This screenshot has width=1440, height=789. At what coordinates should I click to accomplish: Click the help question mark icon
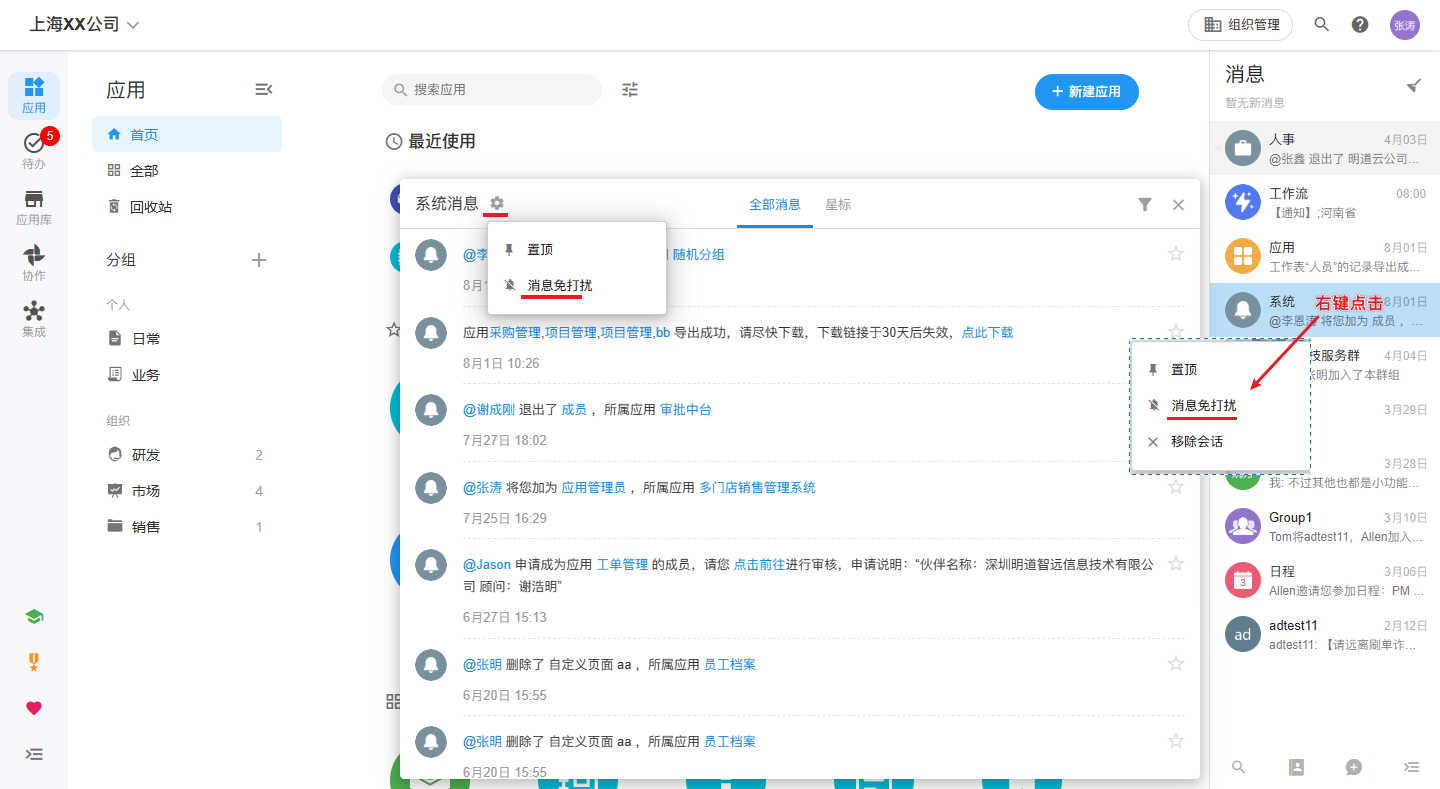point(1360,25)
